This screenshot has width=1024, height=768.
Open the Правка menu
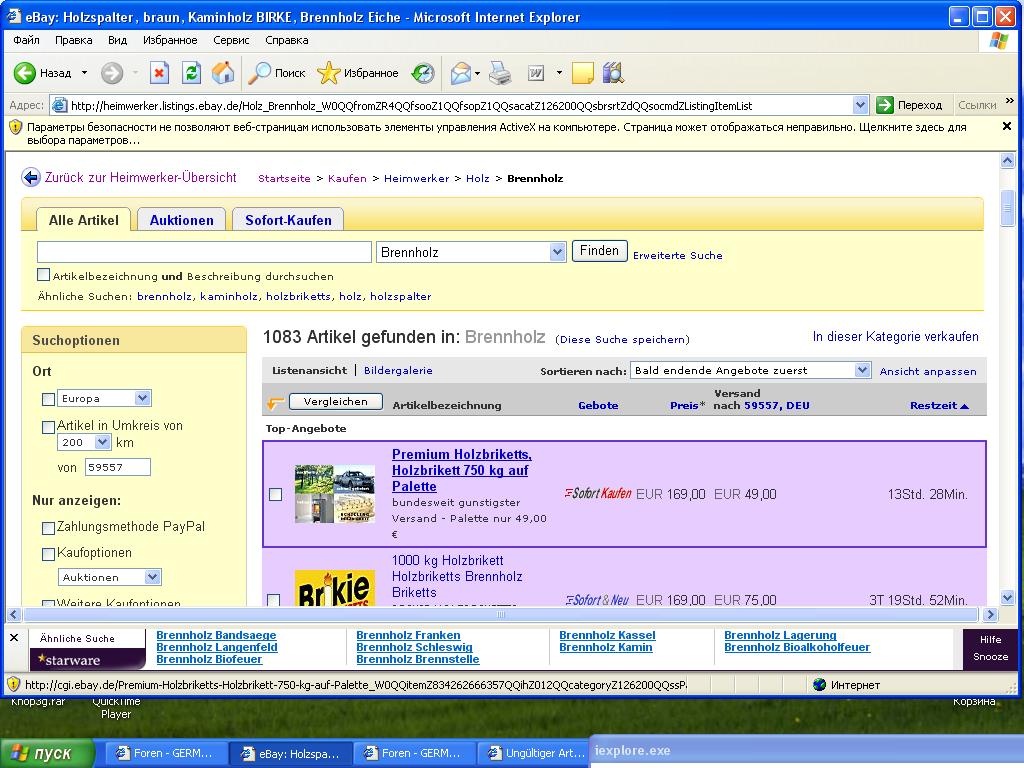click(73, 40)
